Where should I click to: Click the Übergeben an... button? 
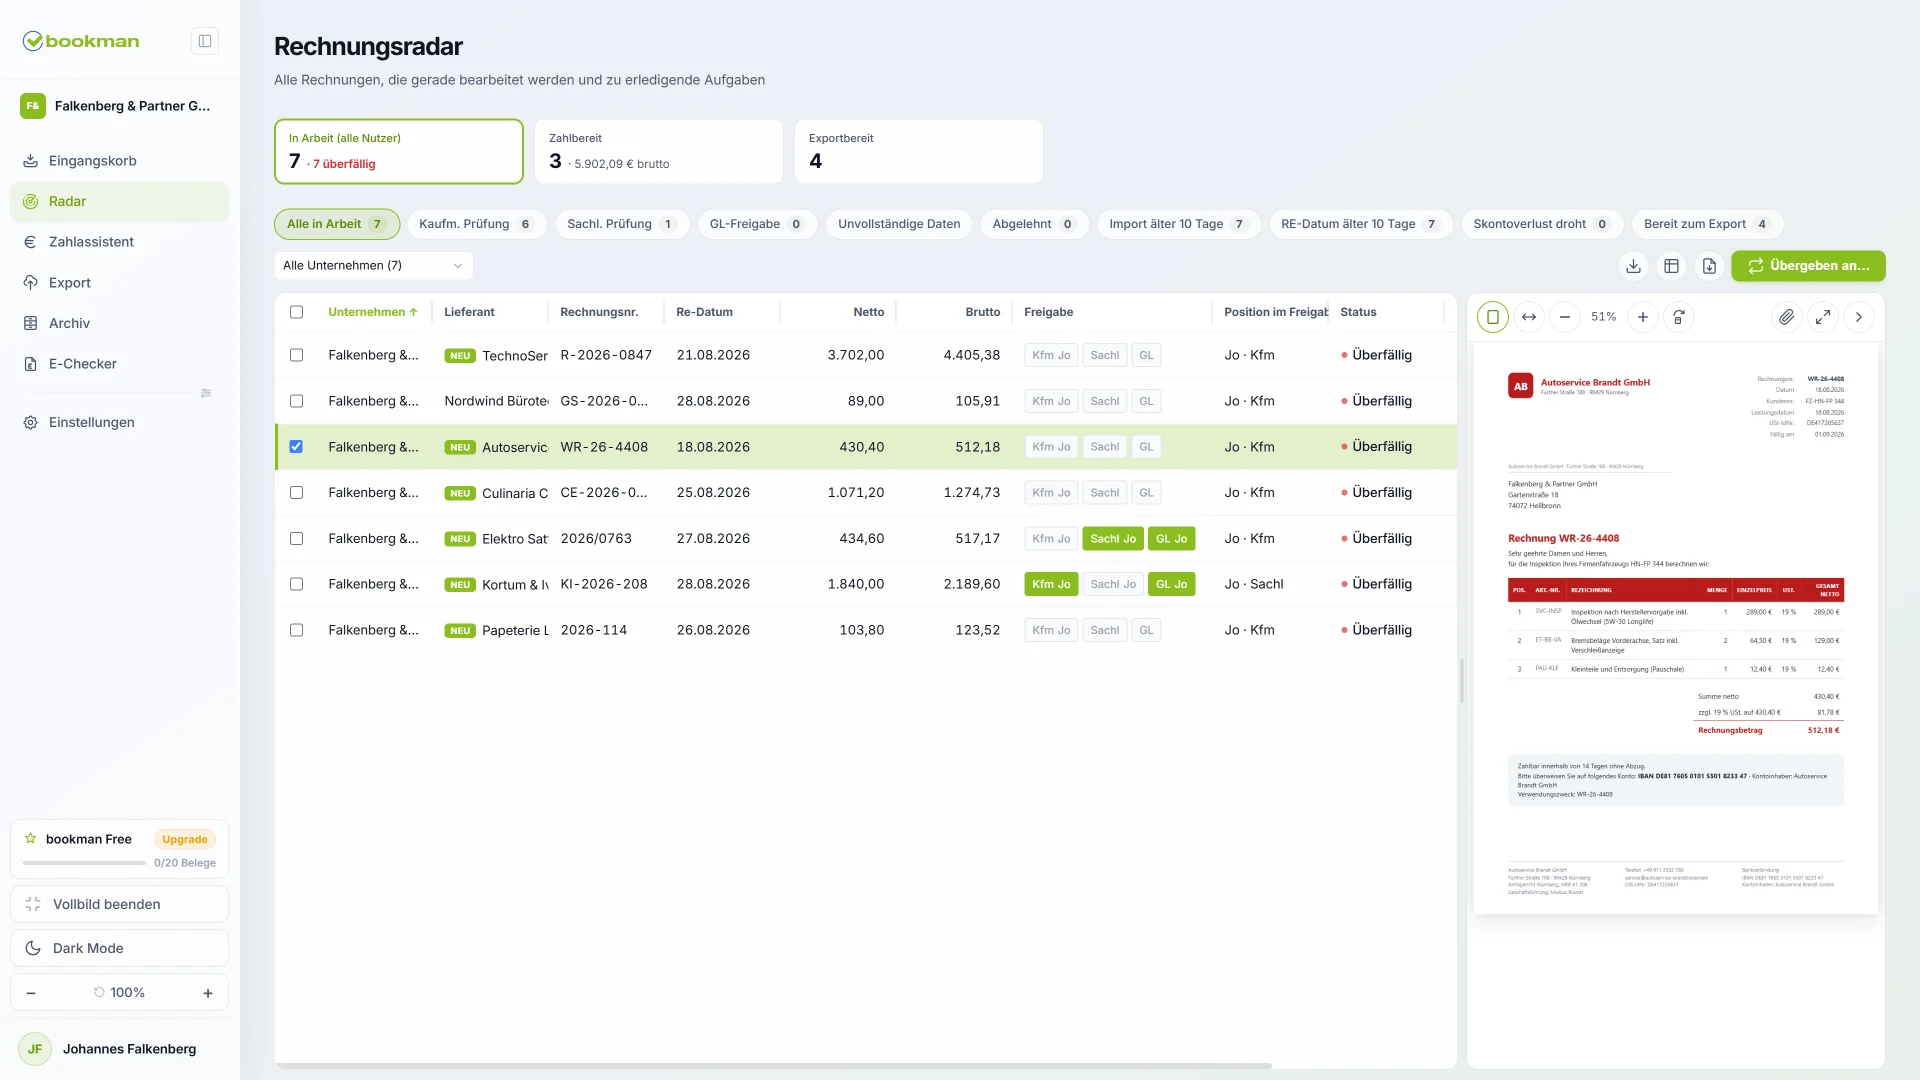(x=1808, y=266)
